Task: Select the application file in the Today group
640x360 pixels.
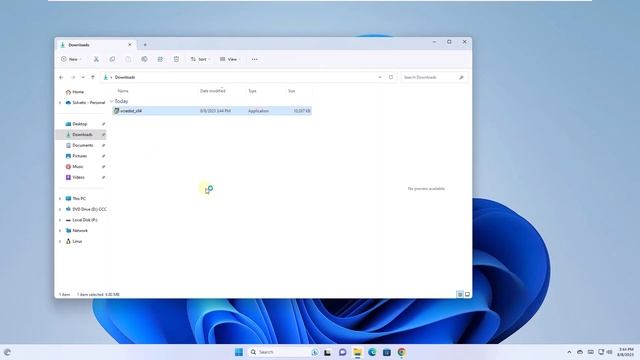Action: 212,111
